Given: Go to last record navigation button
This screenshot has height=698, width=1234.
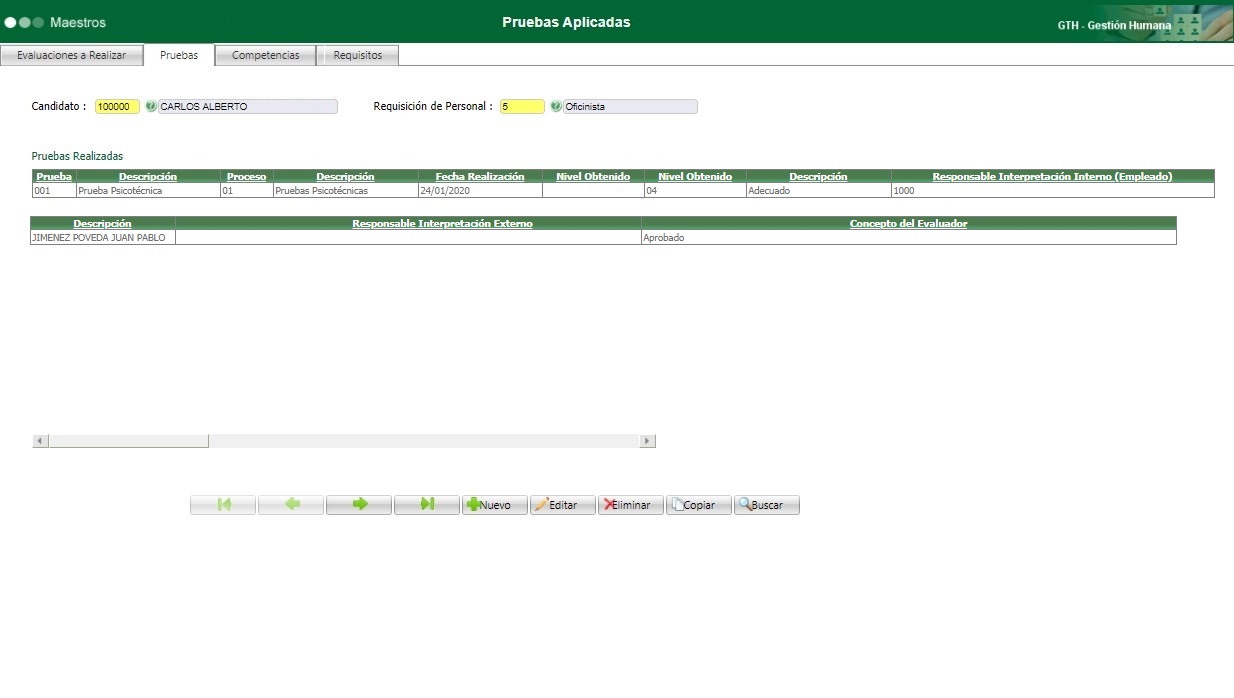Looking at the screenshot, I should (x=427, y=505).
